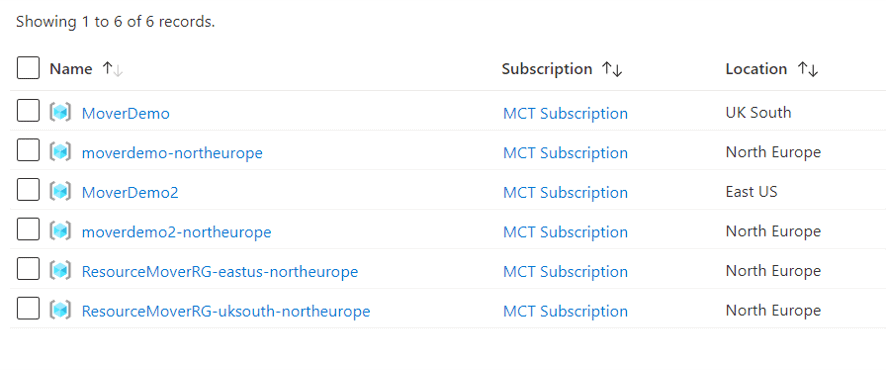The image size is (886, 370).
Task: Open ResourceMoverRG-eastus-northeurope resource group
Action: (220, 272)
